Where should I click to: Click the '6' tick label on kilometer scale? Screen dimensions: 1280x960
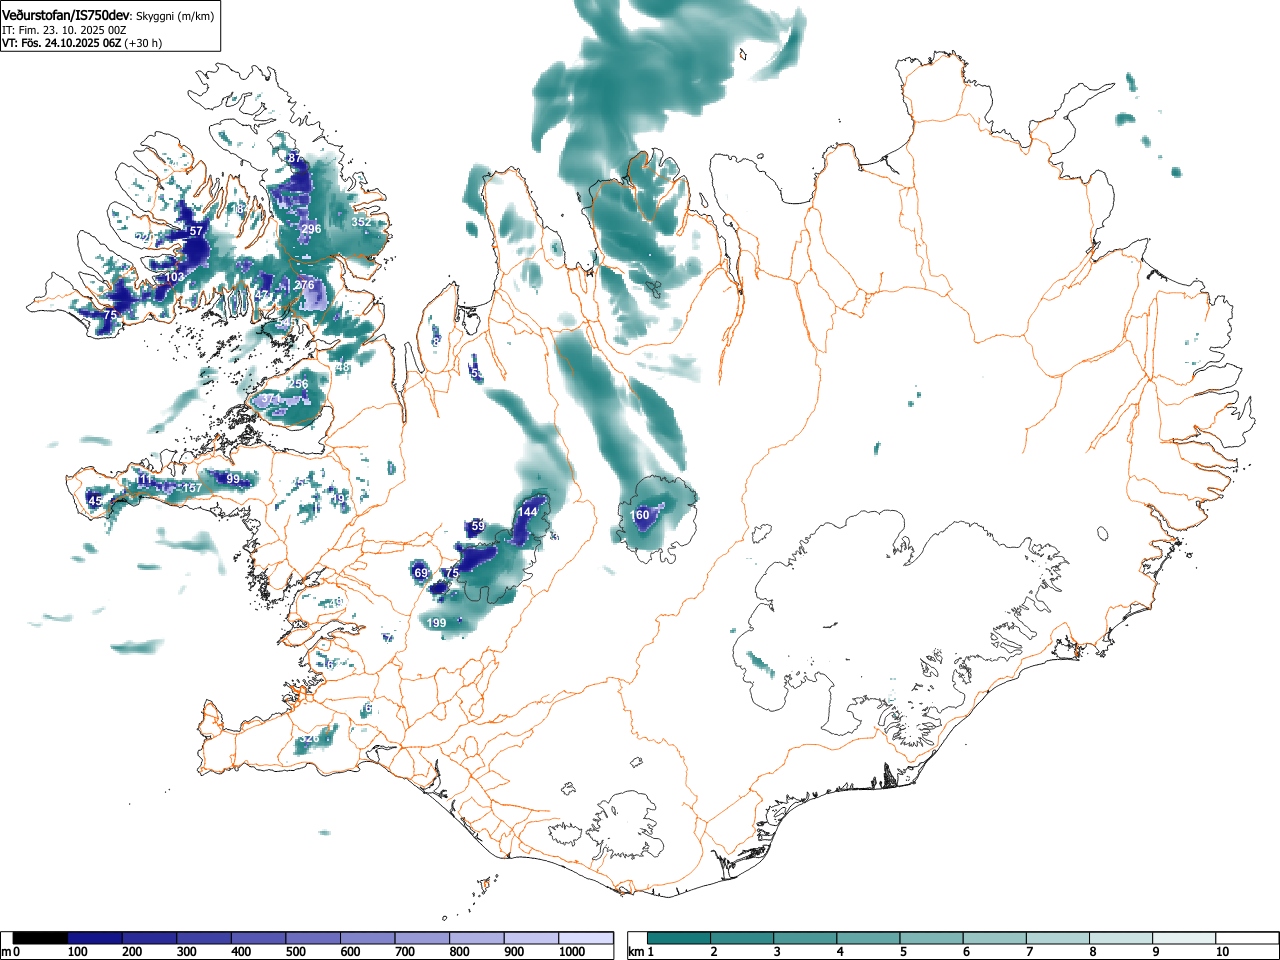click(x=966, y=952)
